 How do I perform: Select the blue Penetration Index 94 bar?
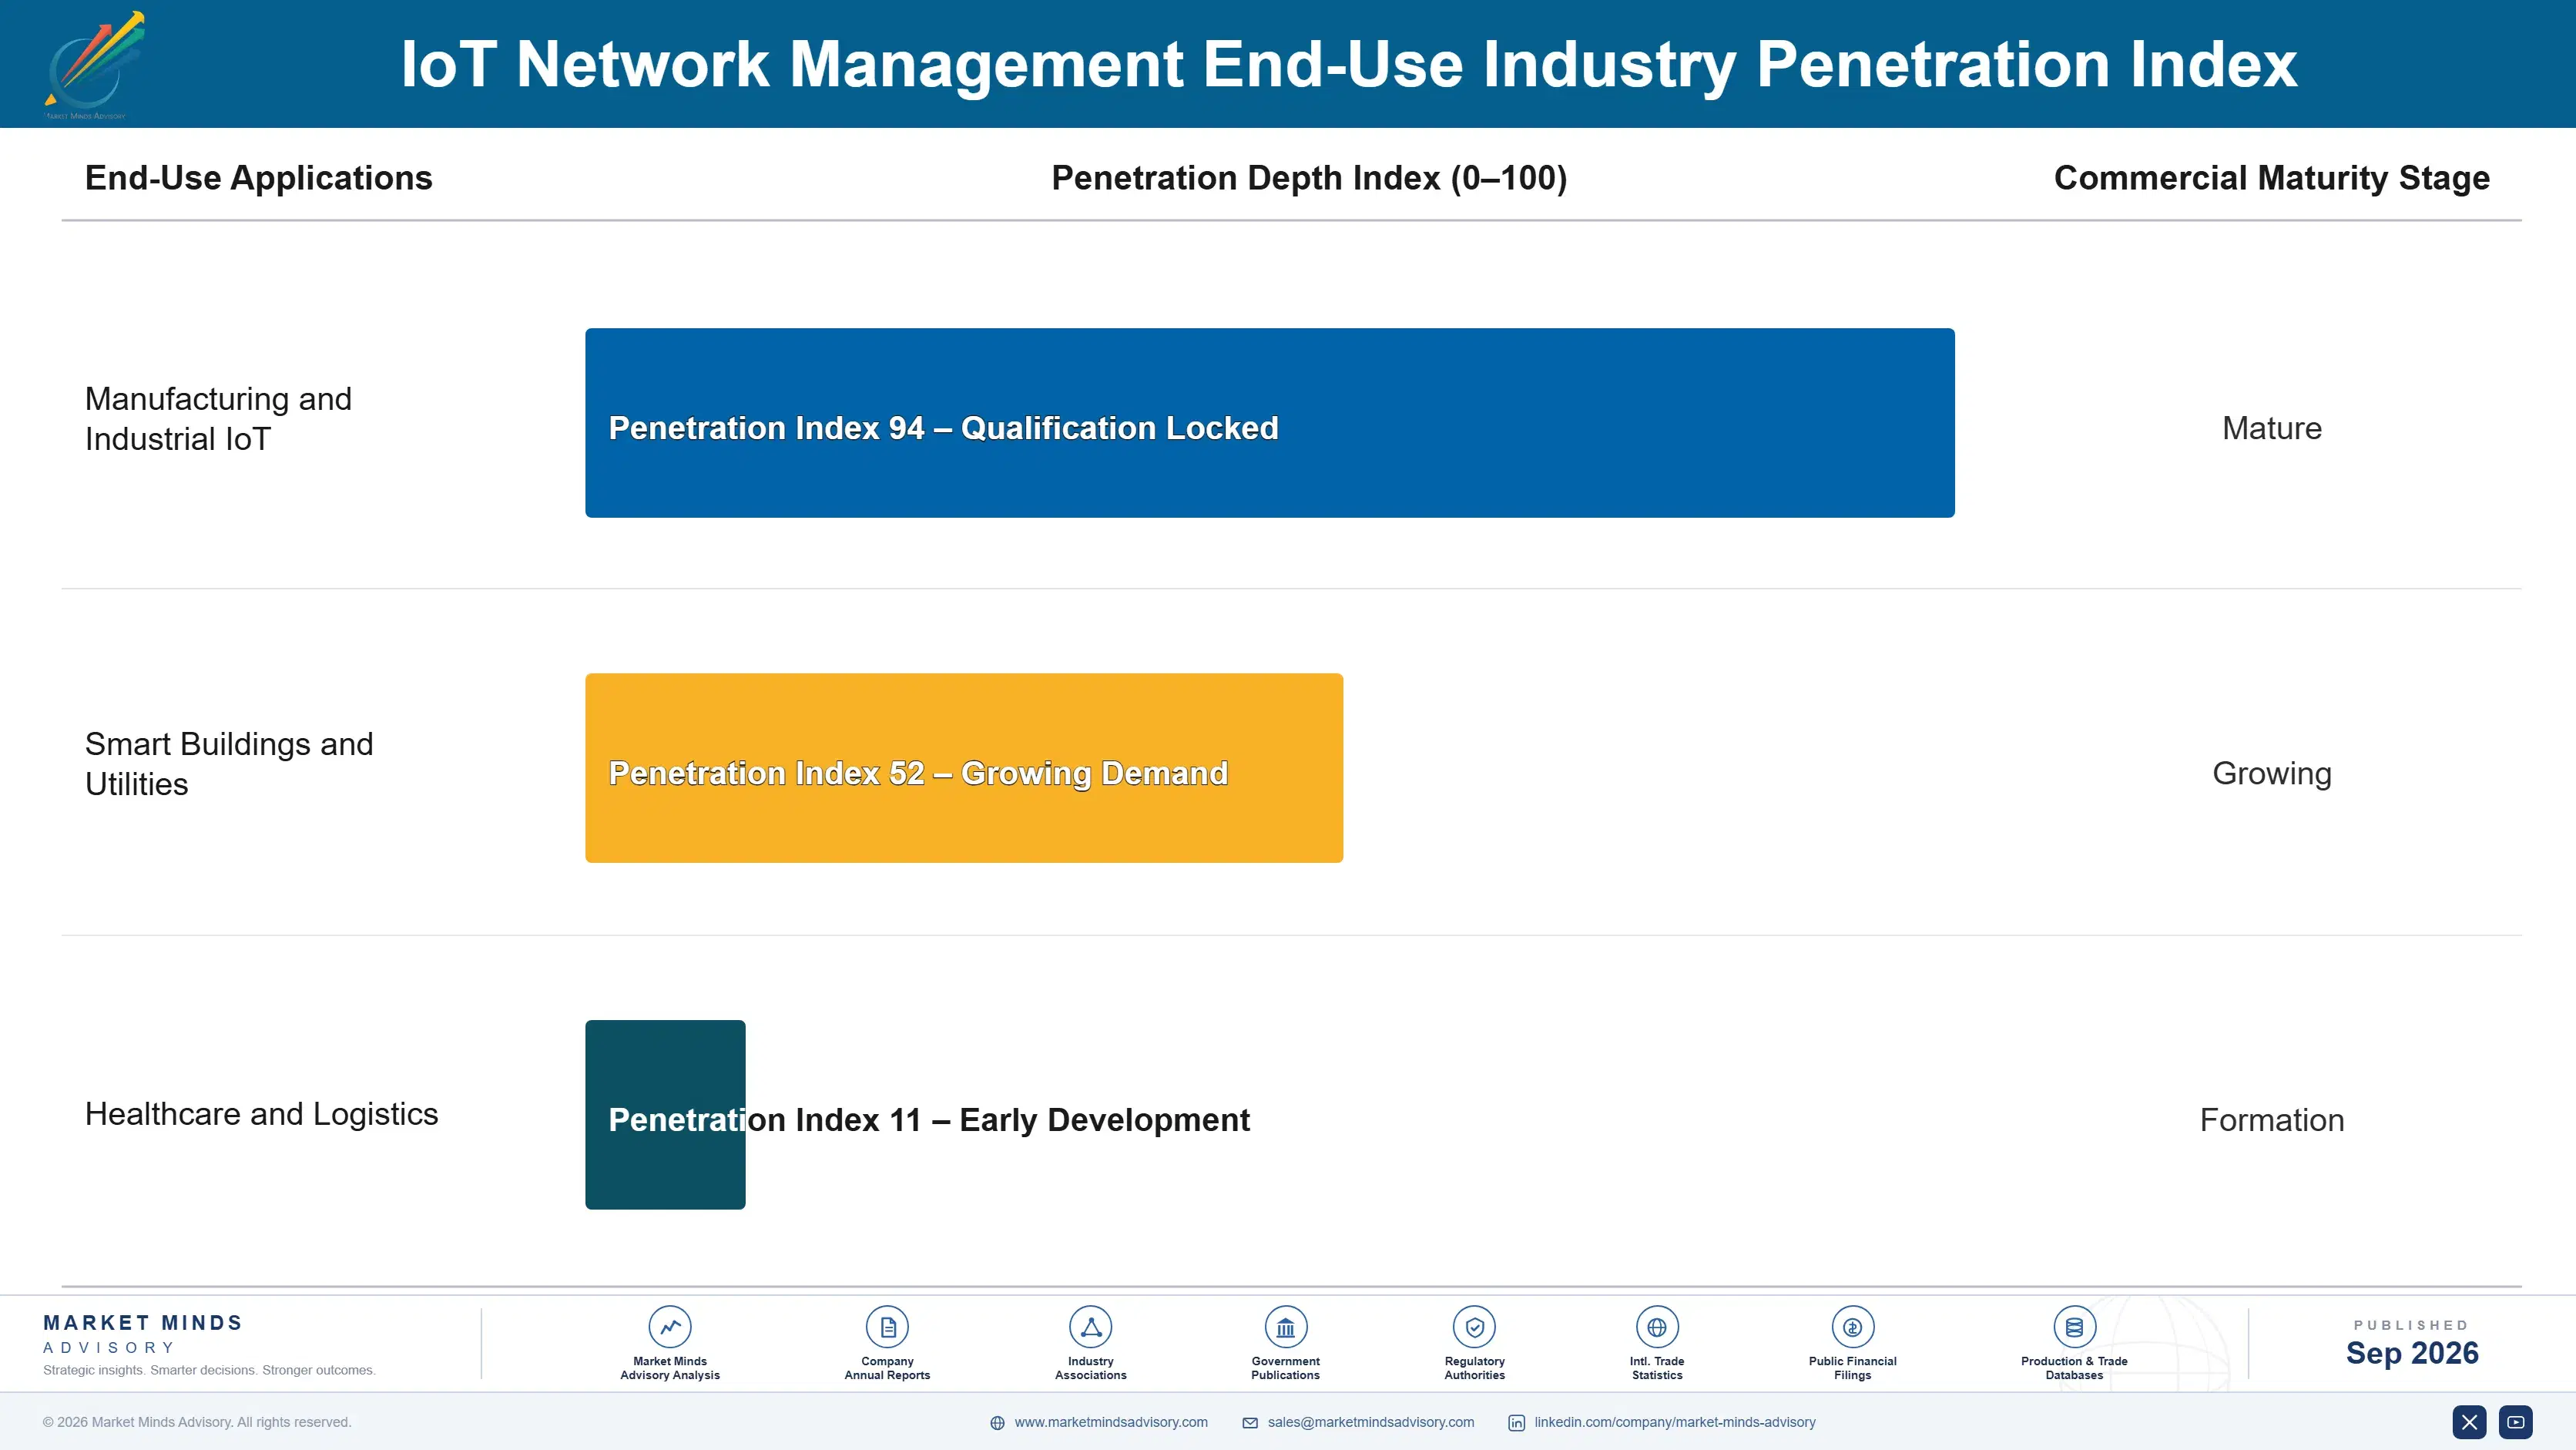(x=1269, y=422)
